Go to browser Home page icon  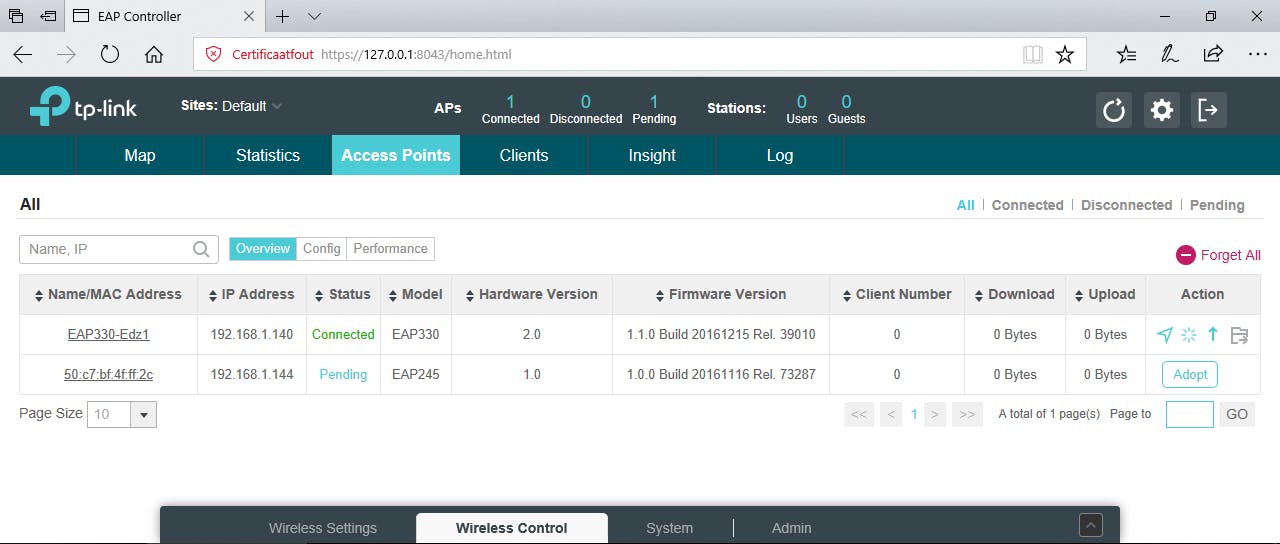[154, 54]
